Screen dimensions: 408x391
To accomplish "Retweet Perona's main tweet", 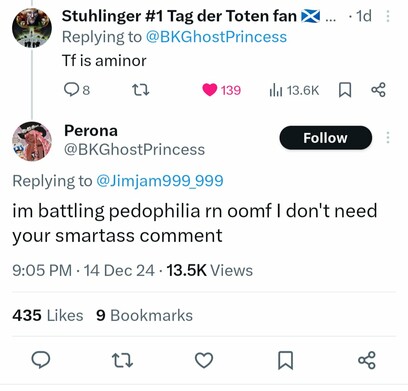I will tap(122, 360).
